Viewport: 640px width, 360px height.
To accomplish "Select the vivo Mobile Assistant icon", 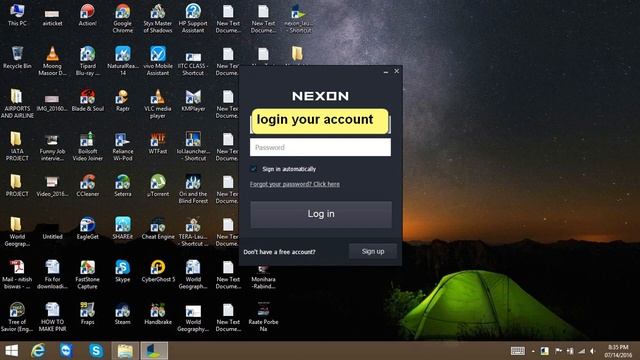I will coord(158,61).
